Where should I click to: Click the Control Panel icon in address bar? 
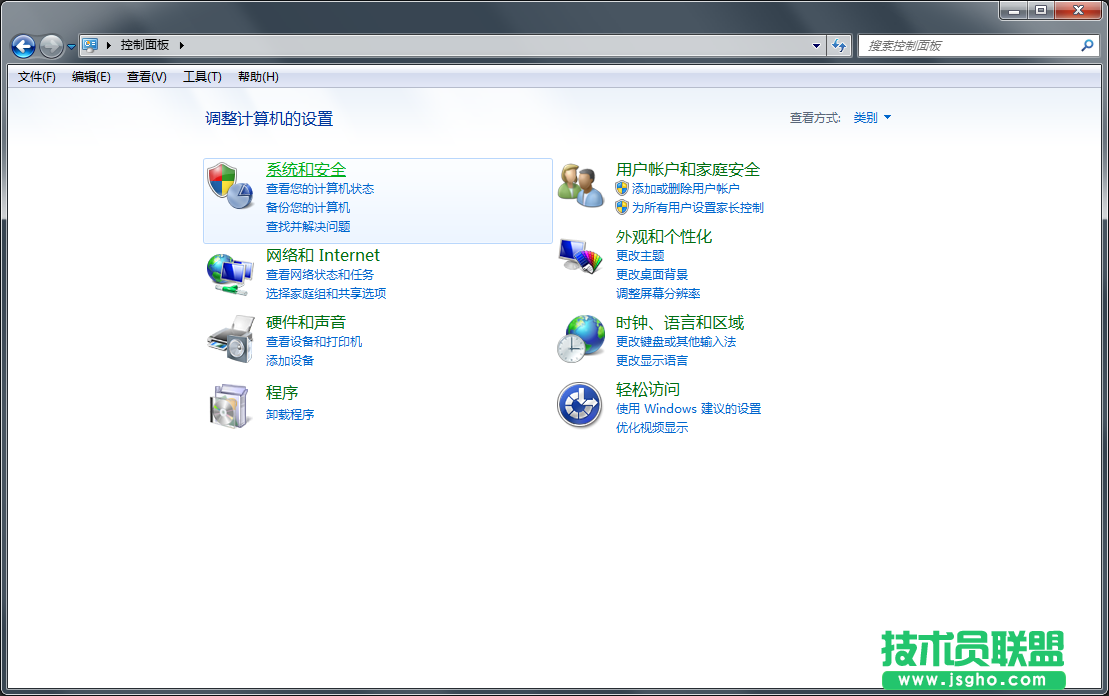point(91,45)
